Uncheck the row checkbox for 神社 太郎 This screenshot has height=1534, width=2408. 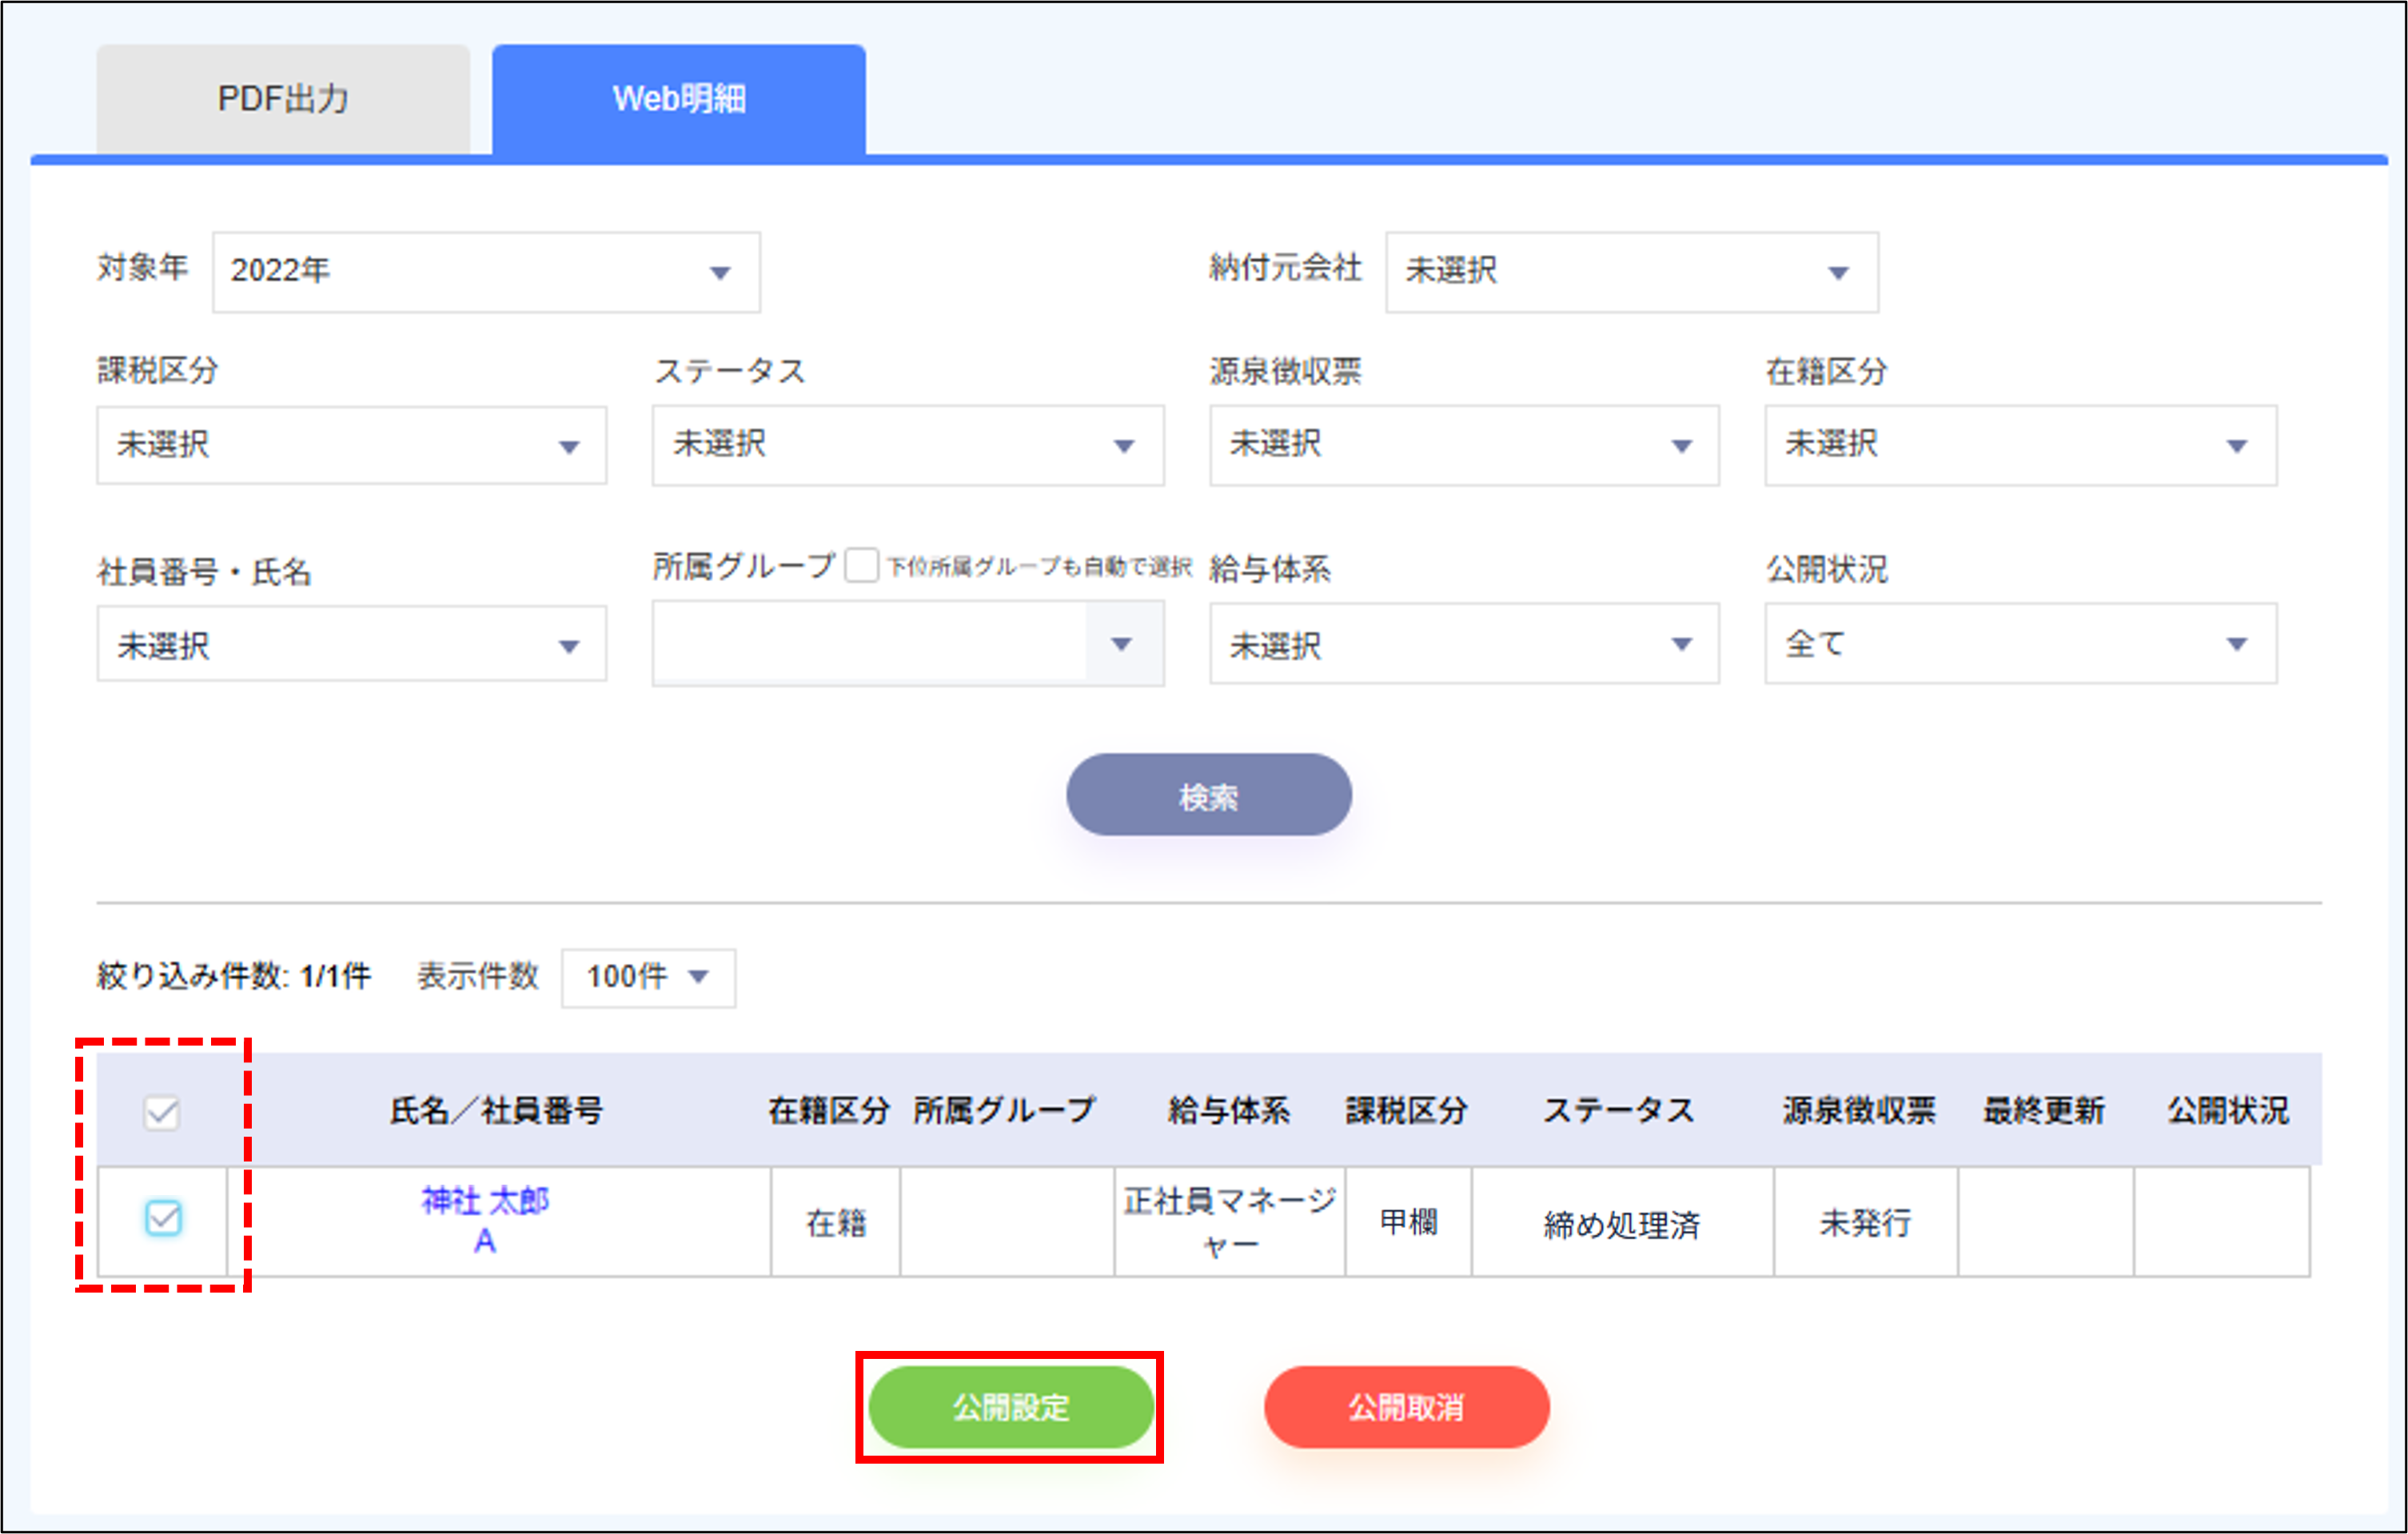[x=163, y=1220]
